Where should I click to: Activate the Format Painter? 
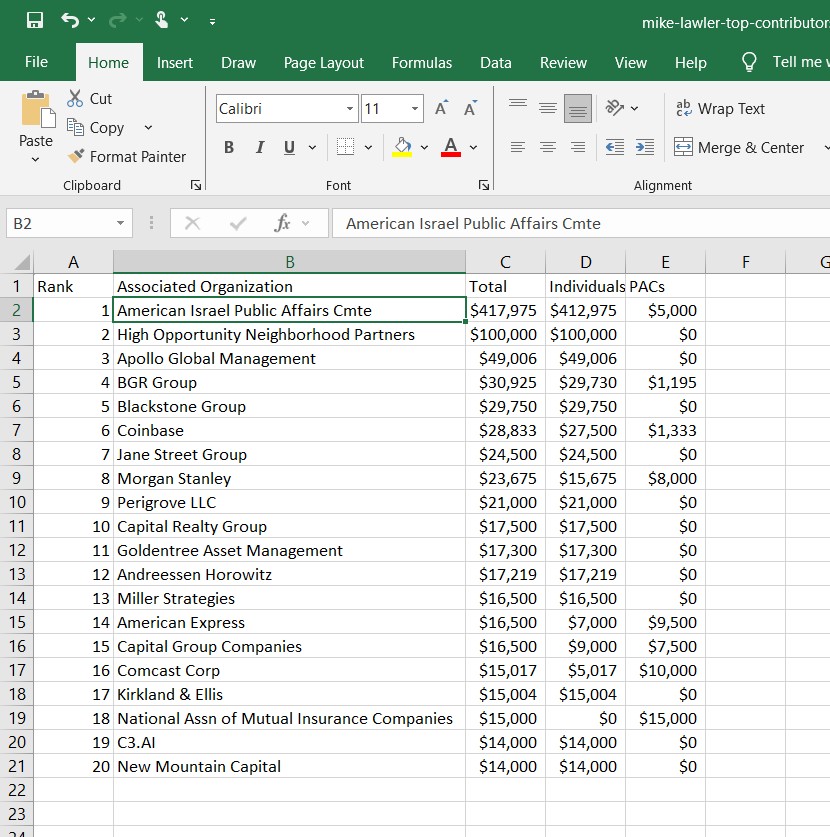[127, 156]
